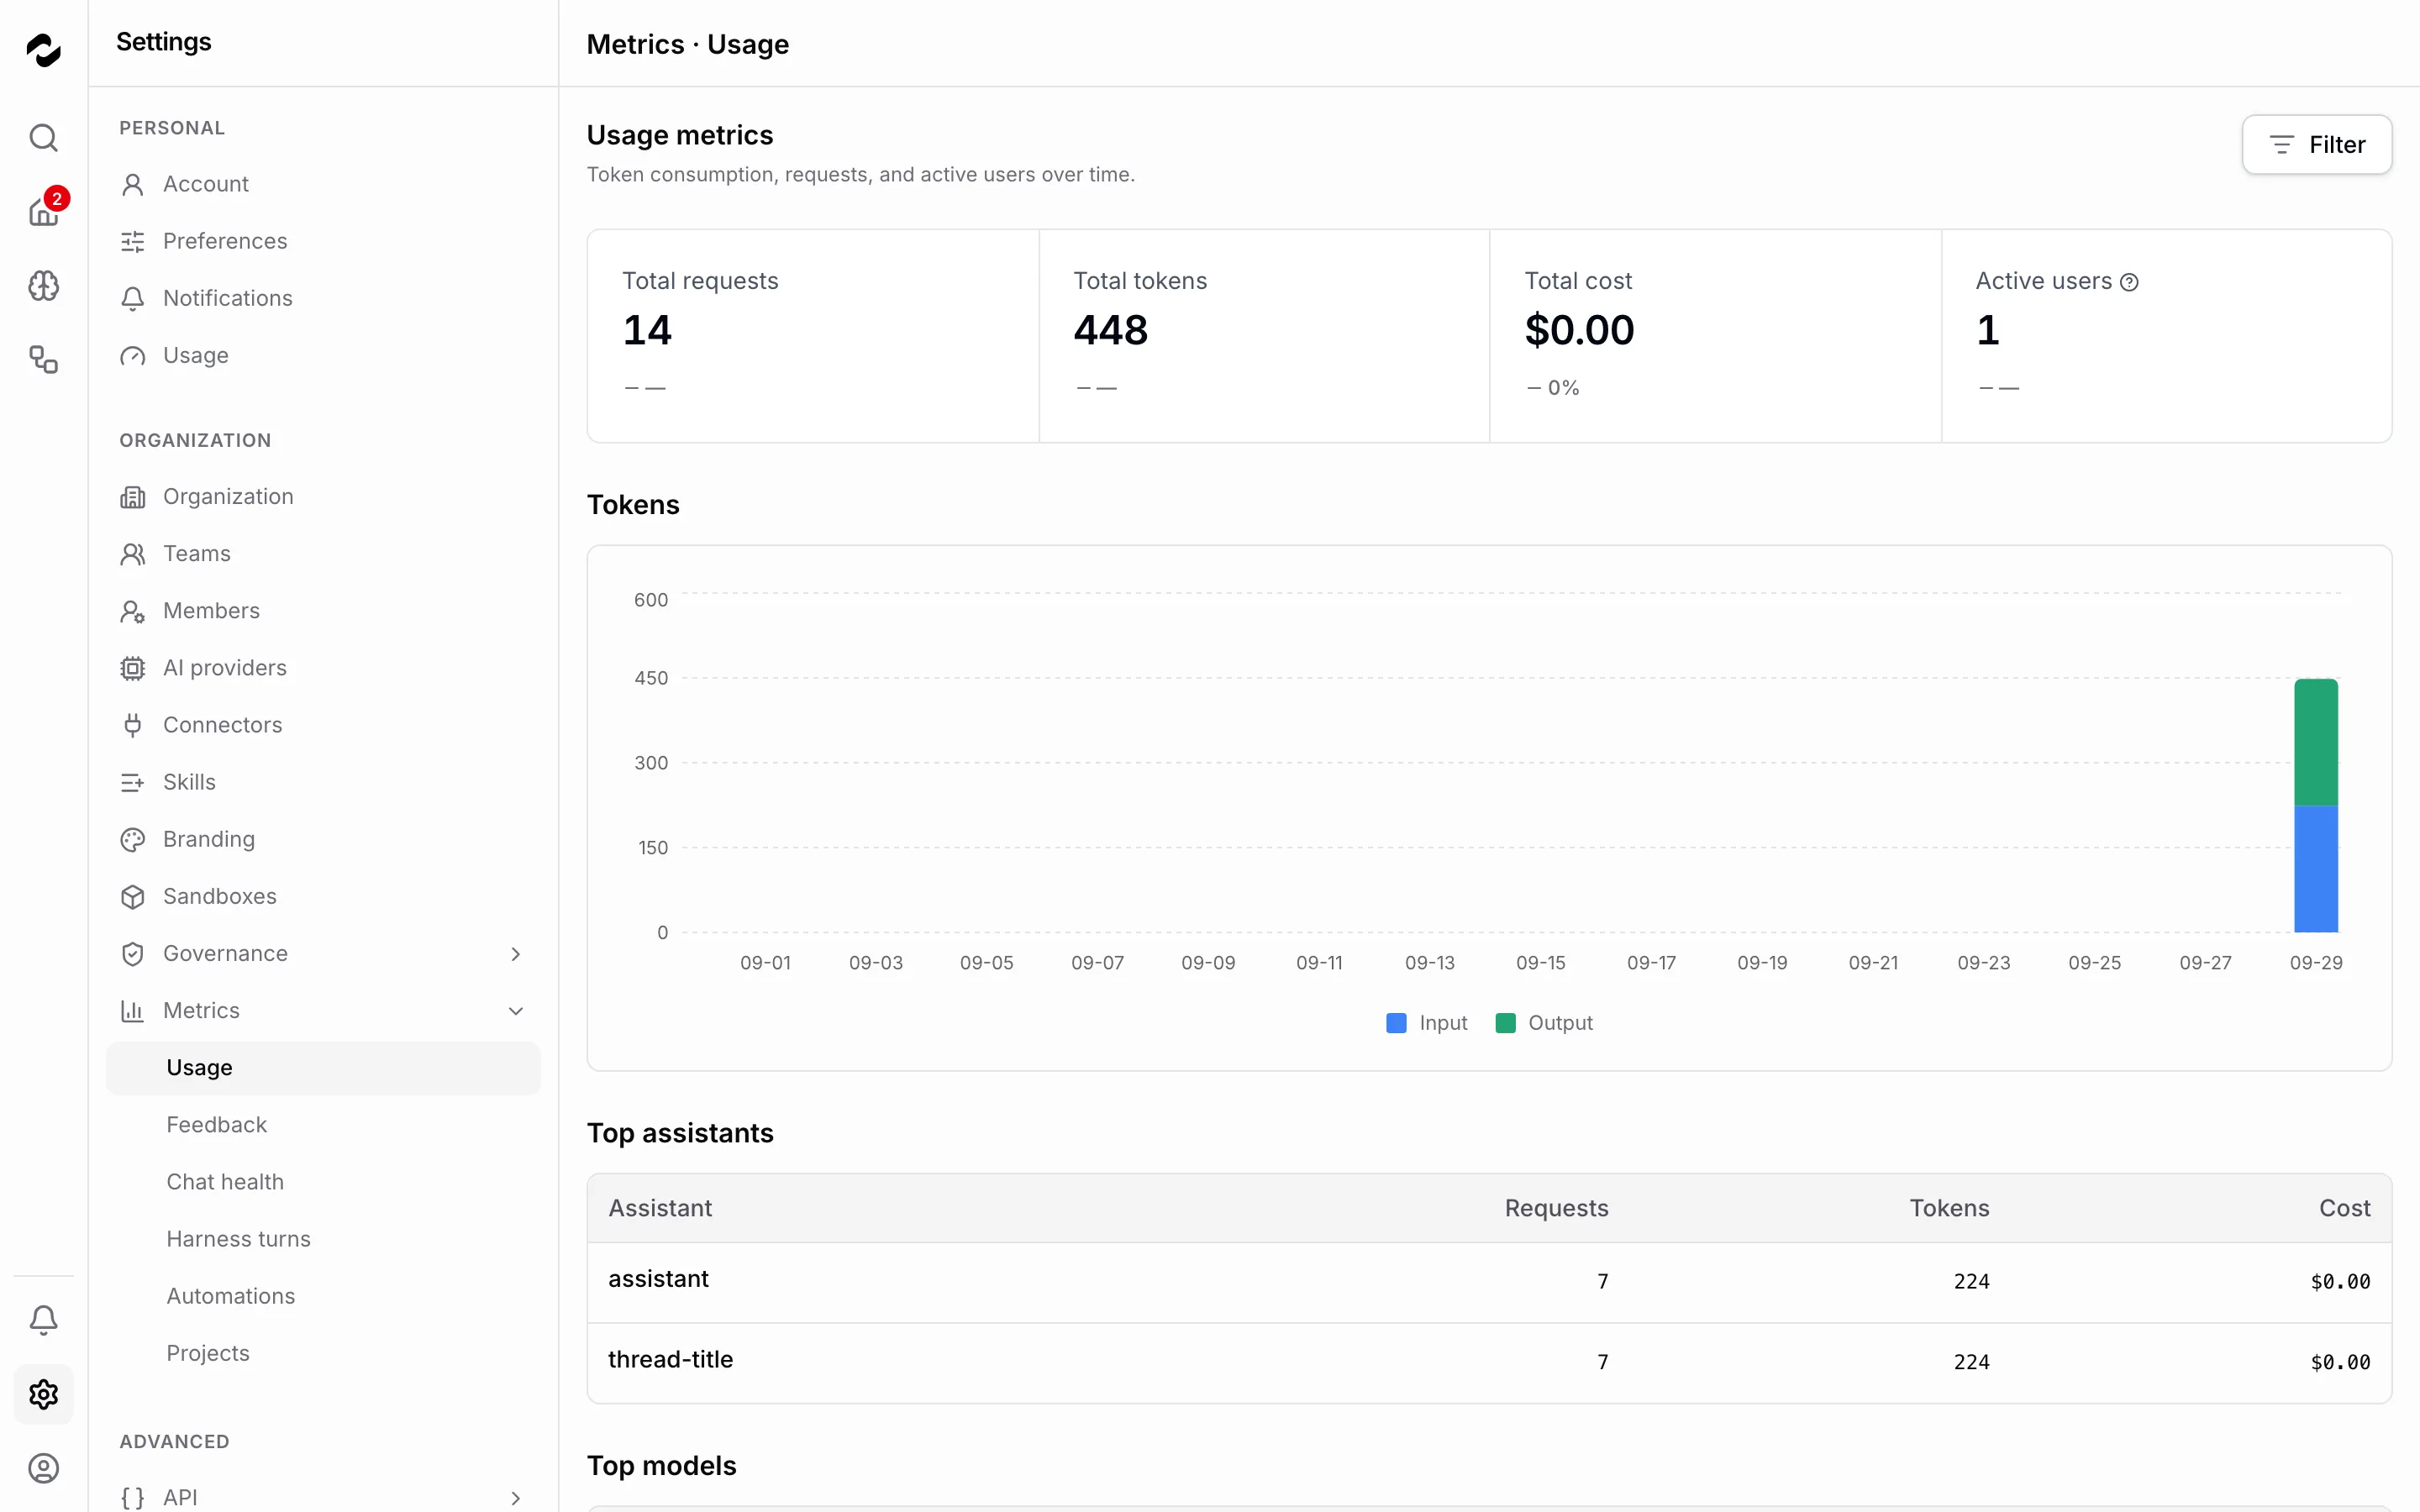This screenshot has height=1512, width=2420.
Task: Open Members page
Action: pos(323,610)
